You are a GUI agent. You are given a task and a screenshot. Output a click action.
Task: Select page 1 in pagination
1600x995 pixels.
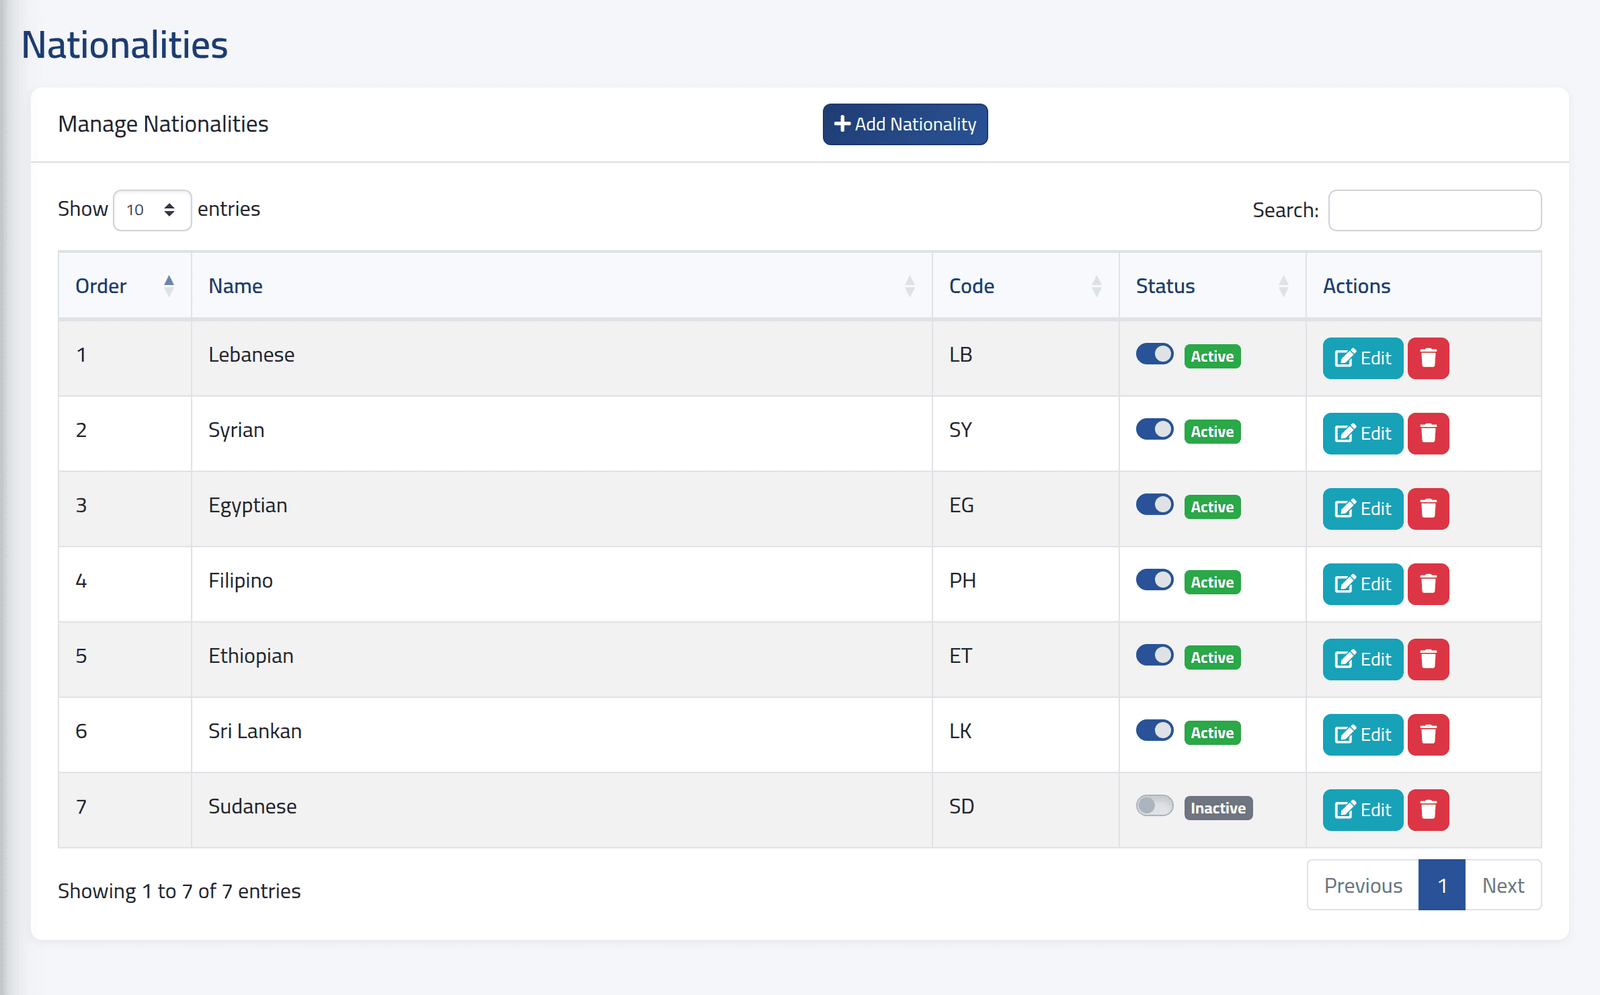point(1442,885)
